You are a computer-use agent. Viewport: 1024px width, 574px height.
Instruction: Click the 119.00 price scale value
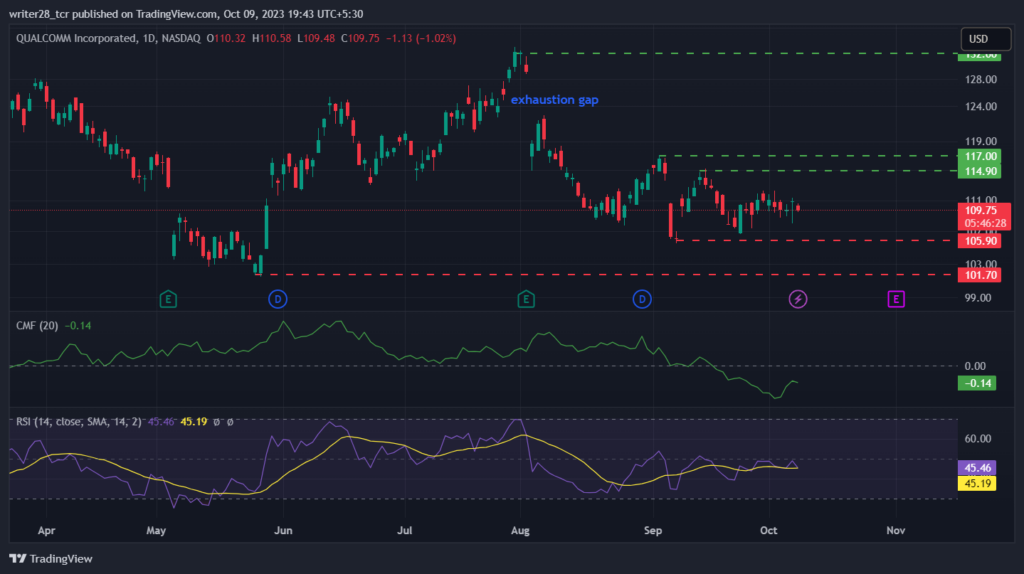(x=981, y=141)
